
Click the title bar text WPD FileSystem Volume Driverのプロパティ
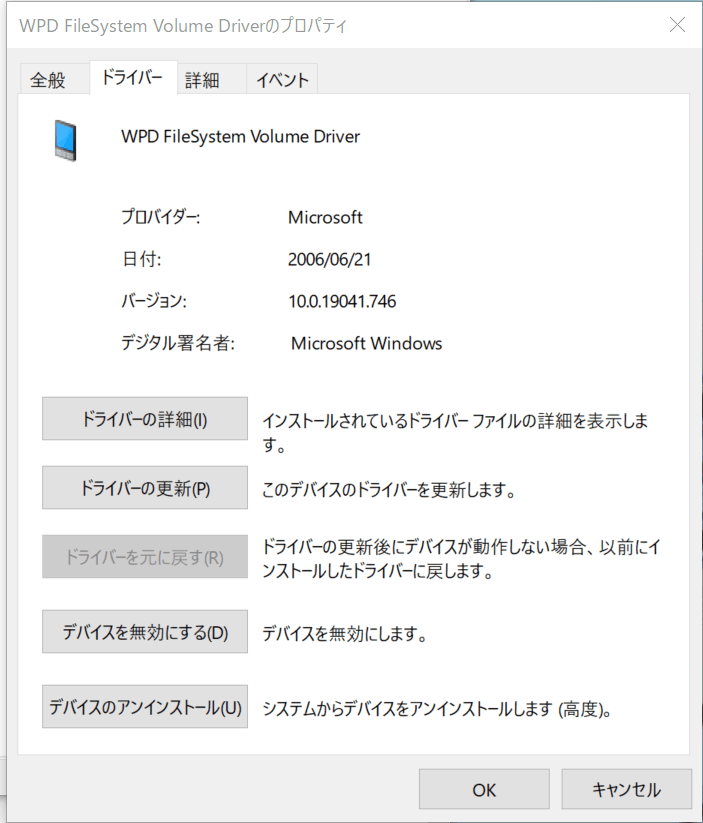tap(183, 26)
